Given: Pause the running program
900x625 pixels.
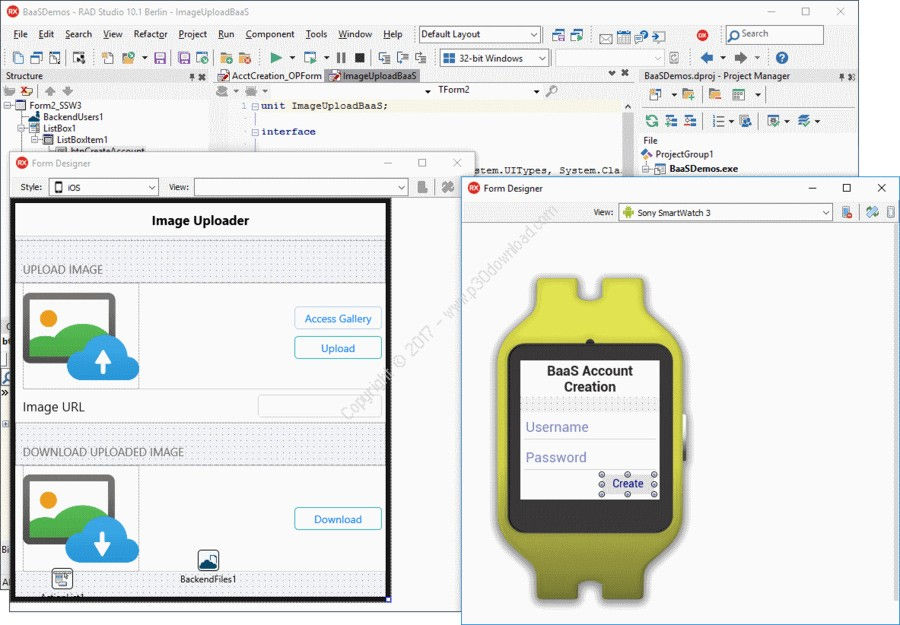Looking at the screenshot, I should (341, 58).
